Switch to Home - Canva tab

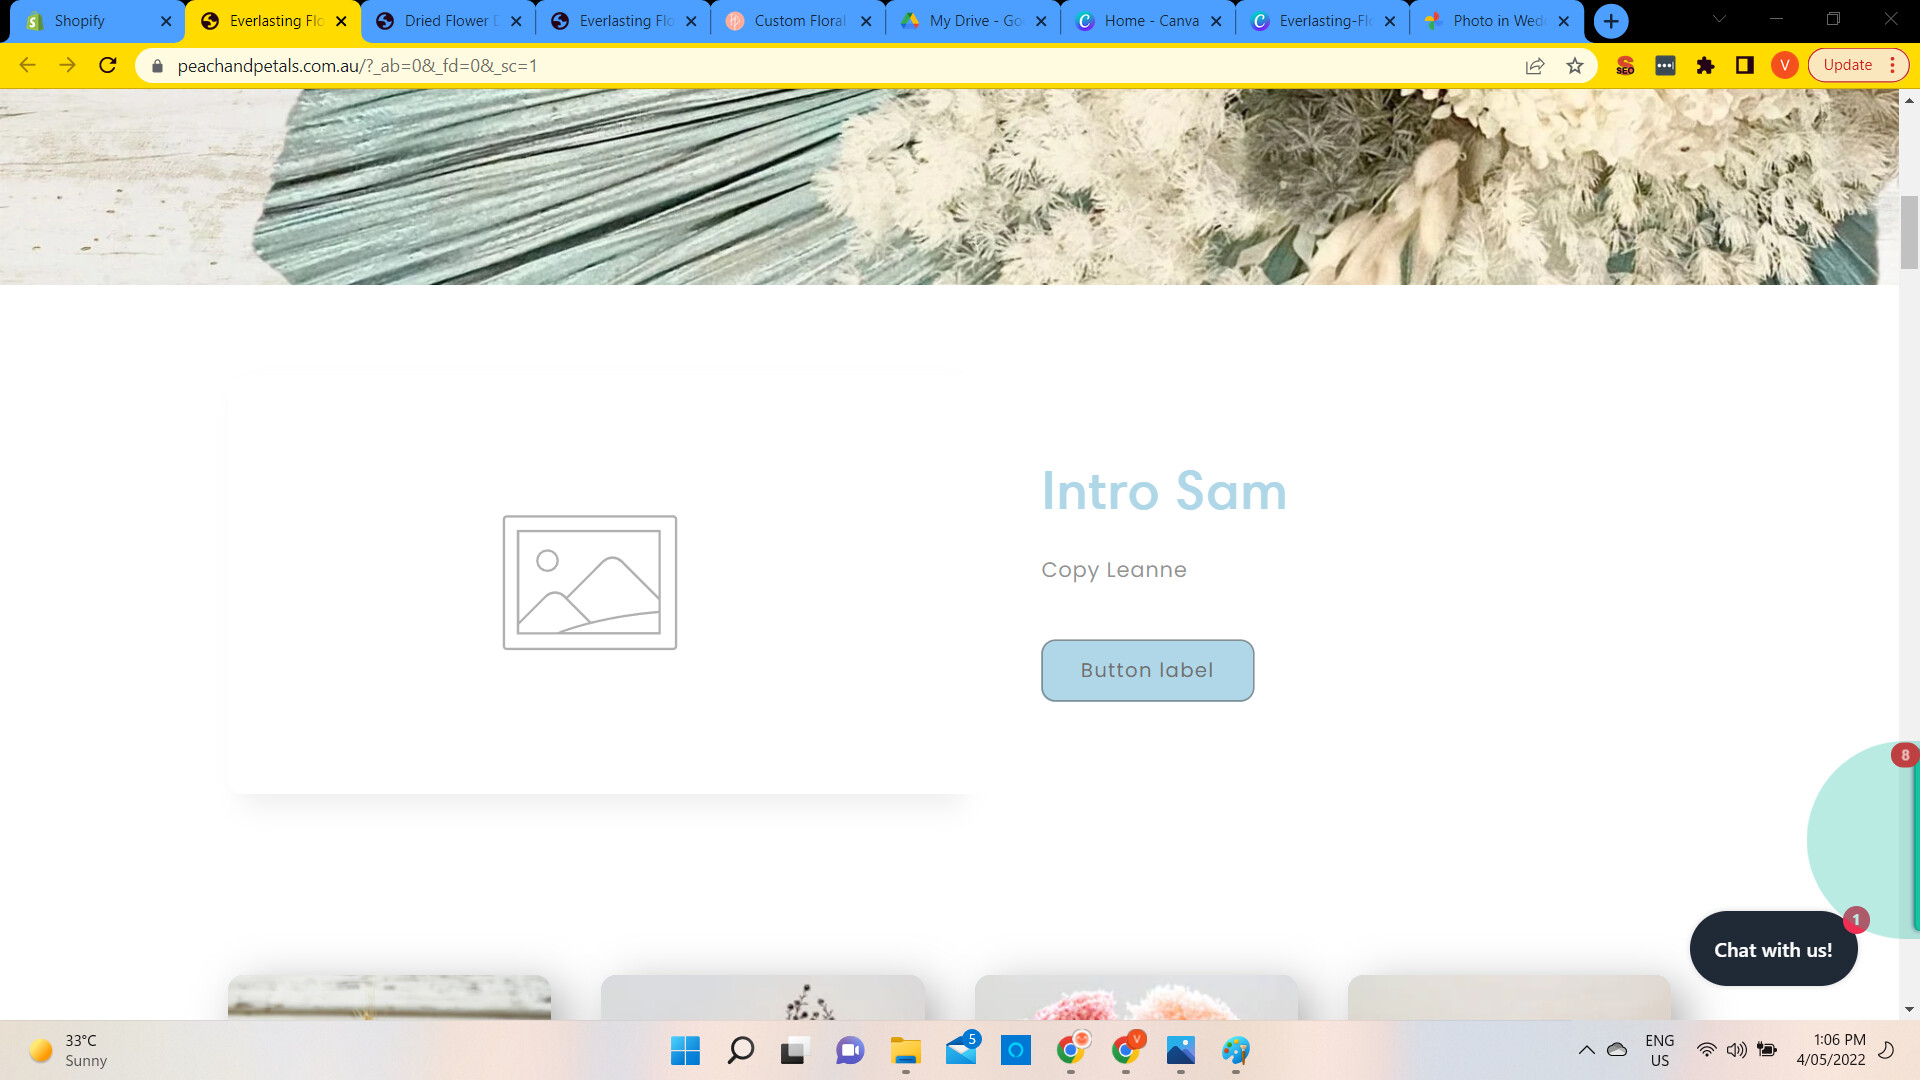[1150, 21]
